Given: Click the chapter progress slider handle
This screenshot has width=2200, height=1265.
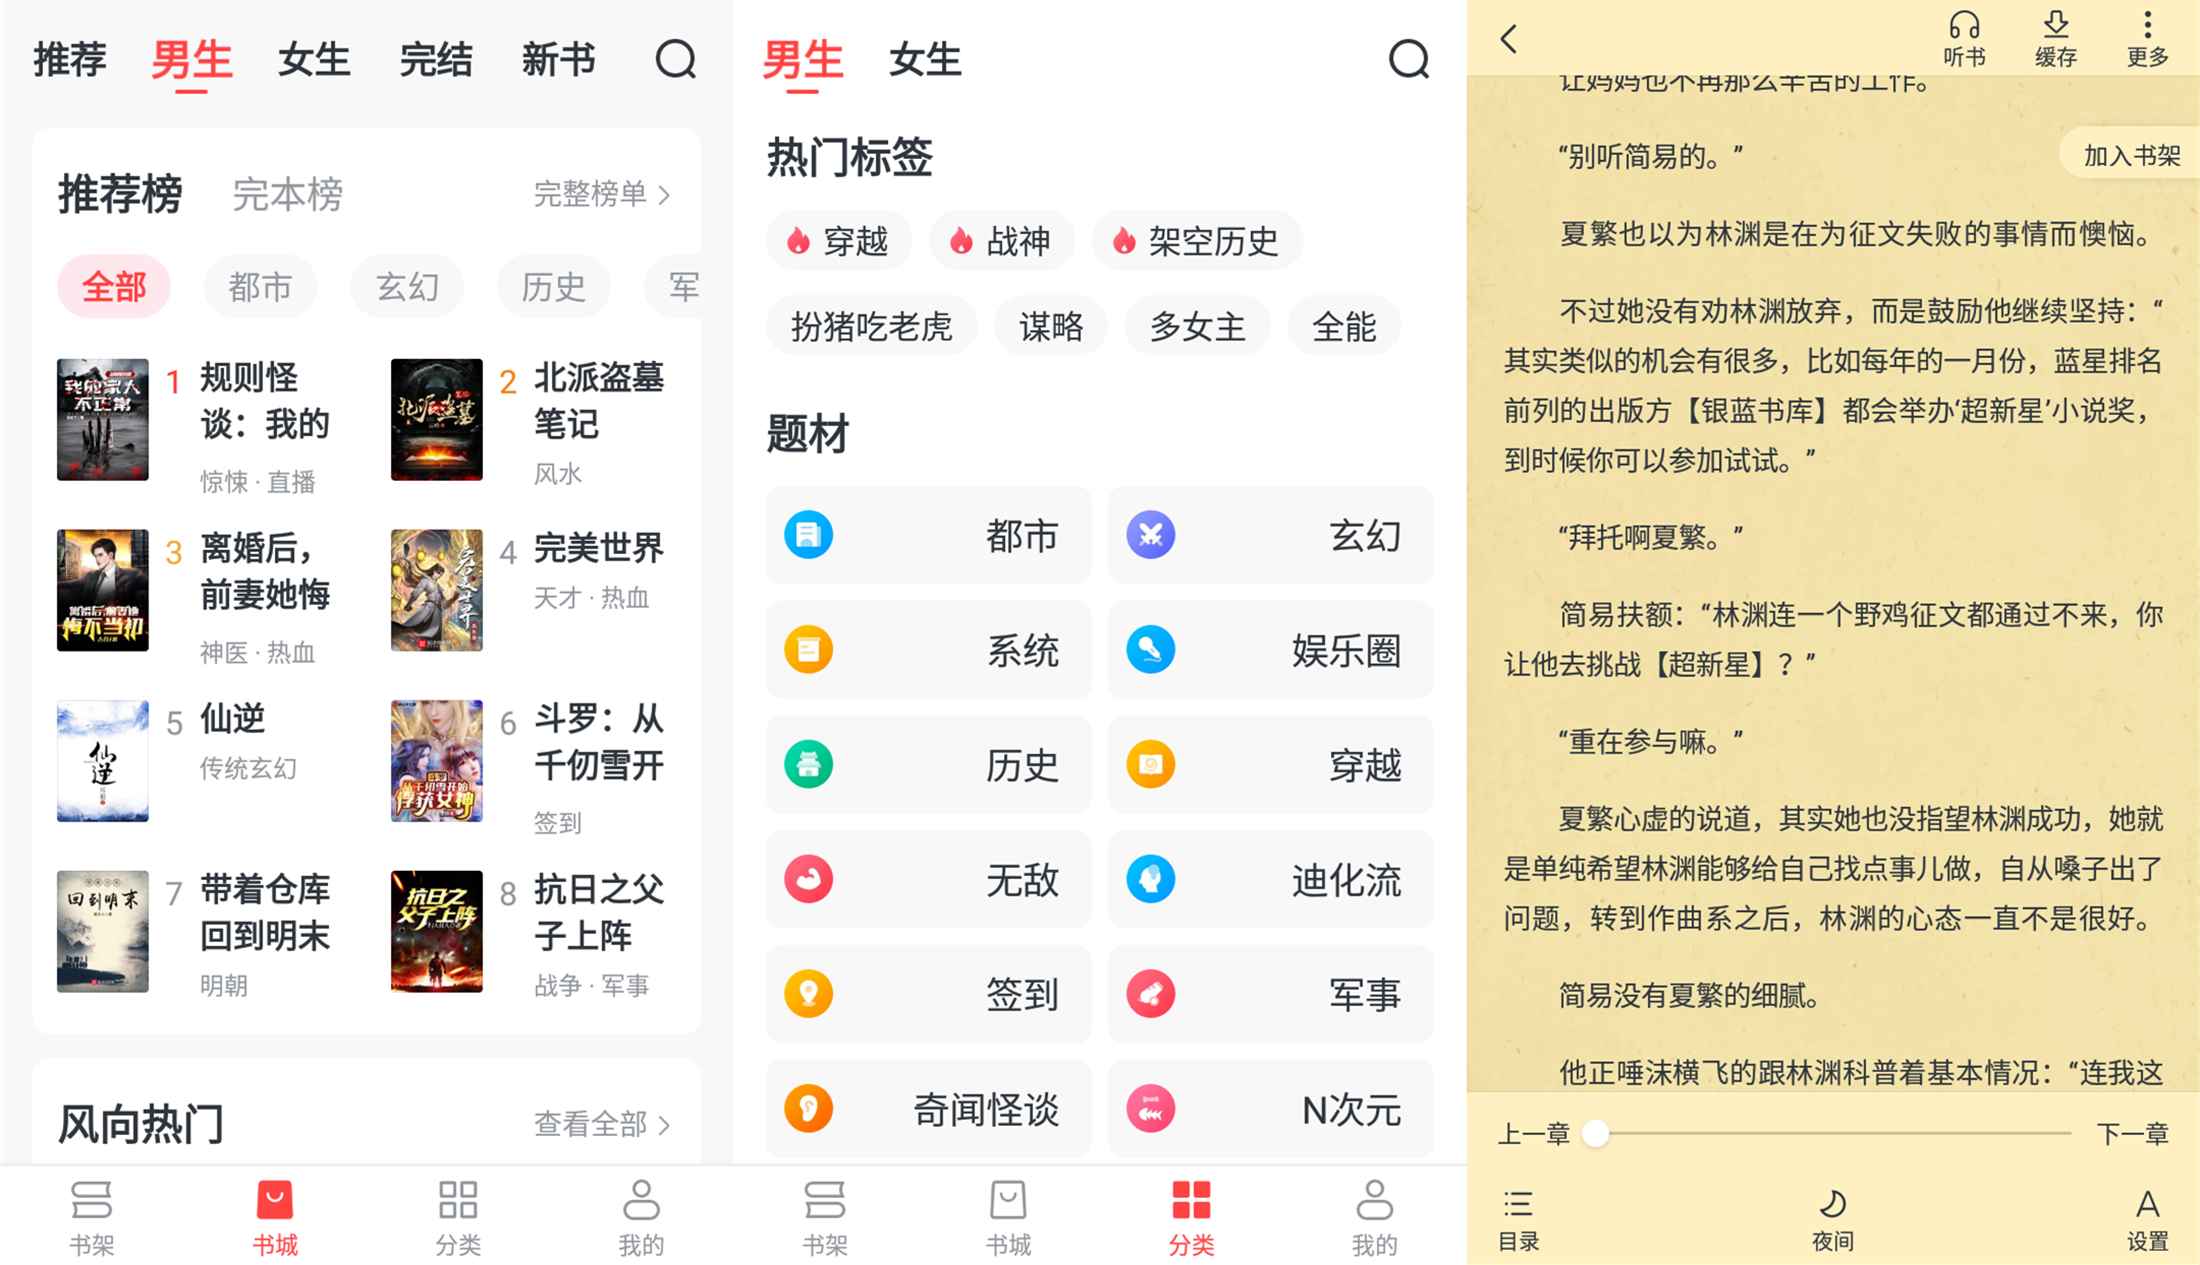Looking at the screenshot, I should pyautogui.click(x=1596, y=1133).
